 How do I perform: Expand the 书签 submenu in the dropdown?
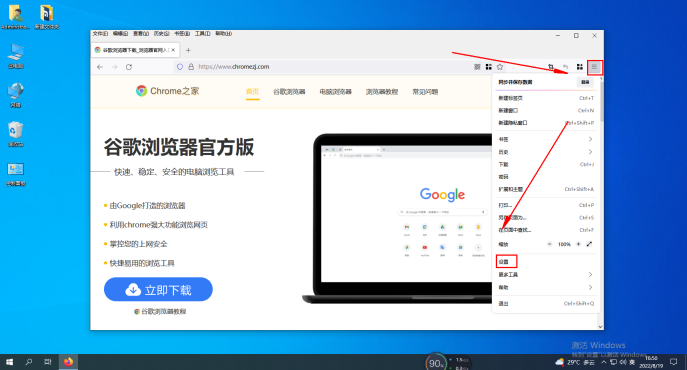[x=546, y=139]
